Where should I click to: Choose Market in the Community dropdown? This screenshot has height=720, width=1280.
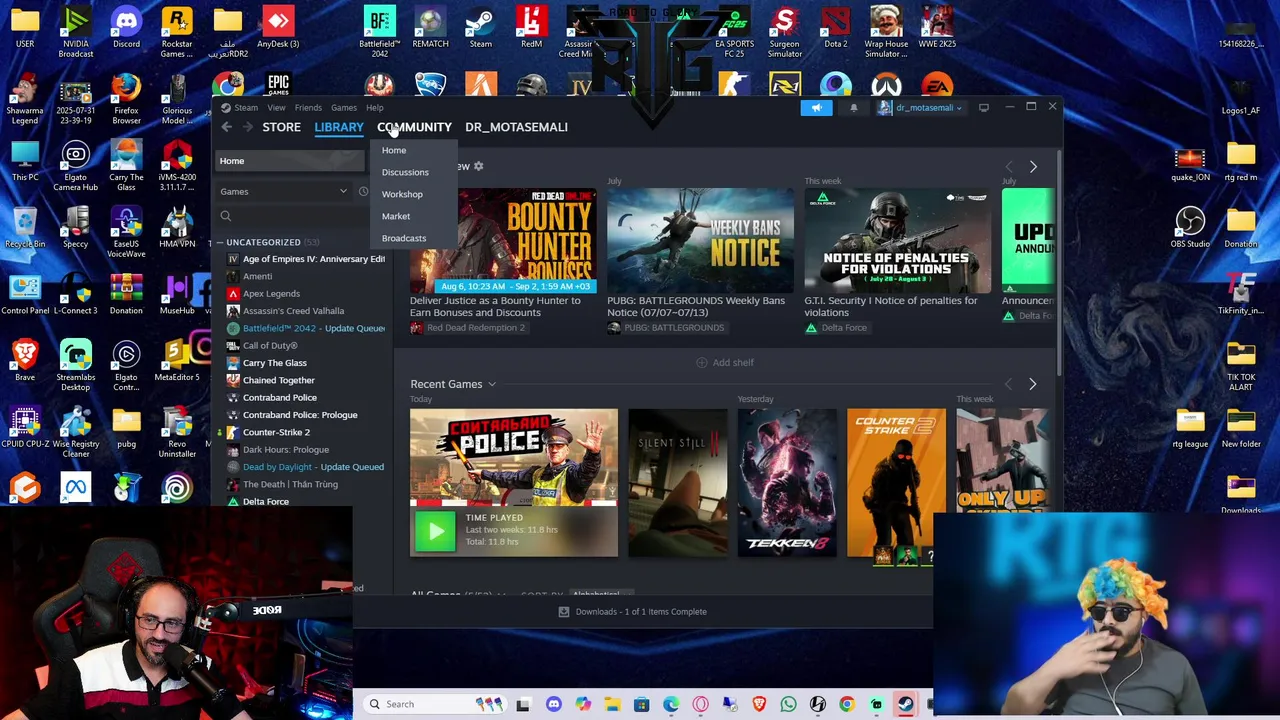pyautogui.click(x=396, y=216)
